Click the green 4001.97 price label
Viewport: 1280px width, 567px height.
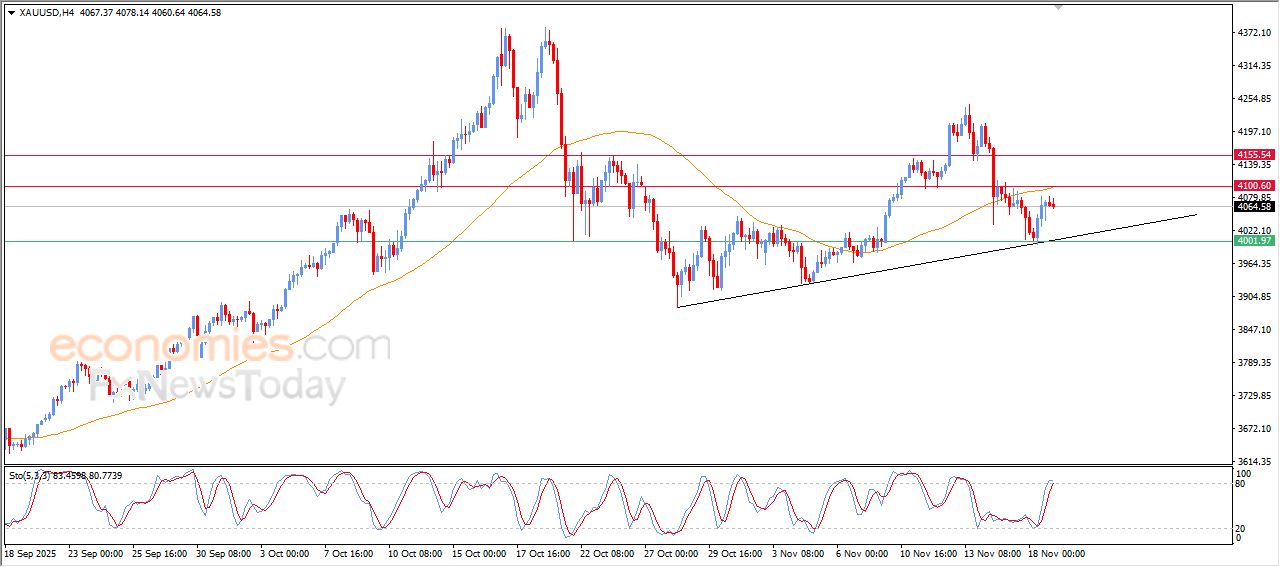pyautogui.click(x=1253, y=241)
